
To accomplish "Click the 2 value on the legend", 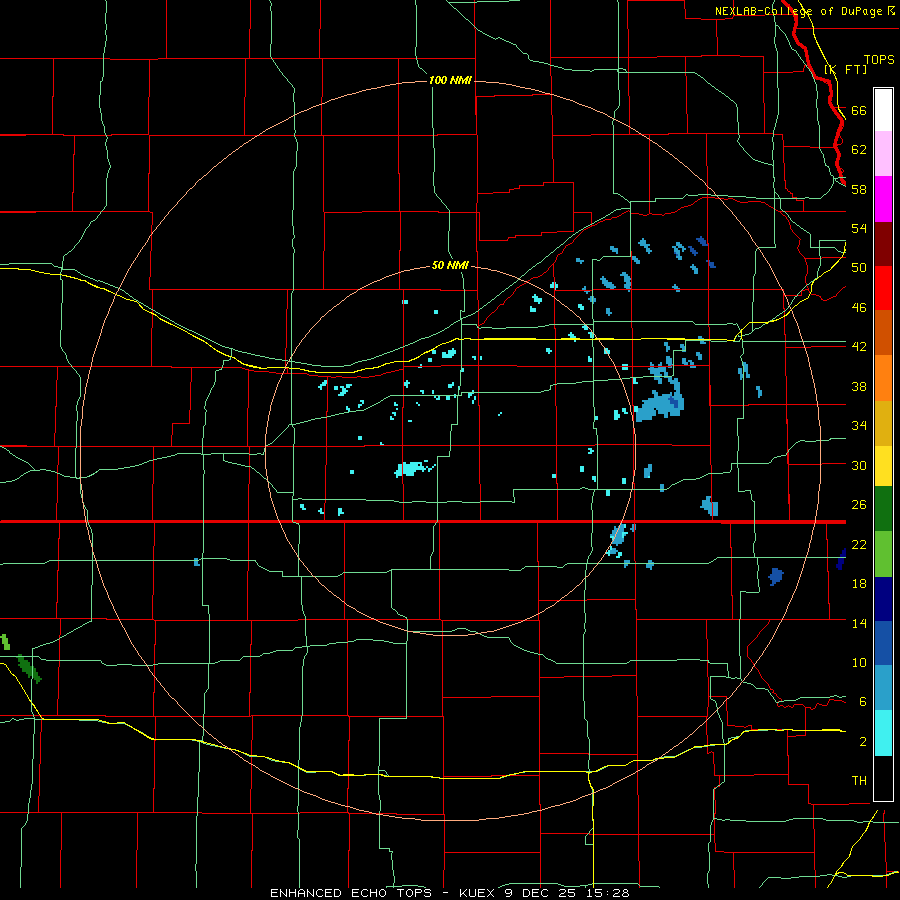I will click(x=863, y=742).
